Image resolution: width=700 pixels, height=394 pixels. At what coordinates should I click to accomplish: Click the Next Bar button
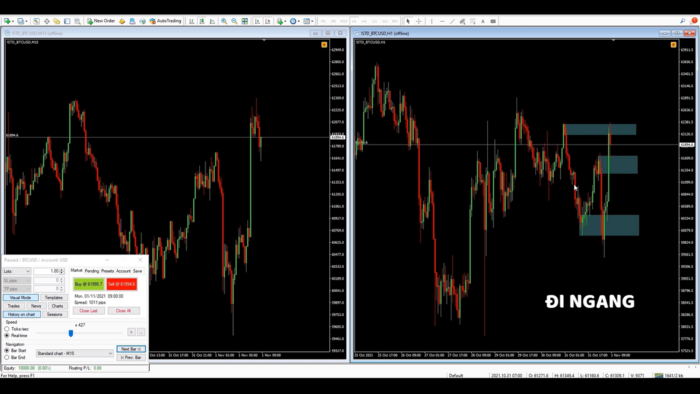(131, 349)
